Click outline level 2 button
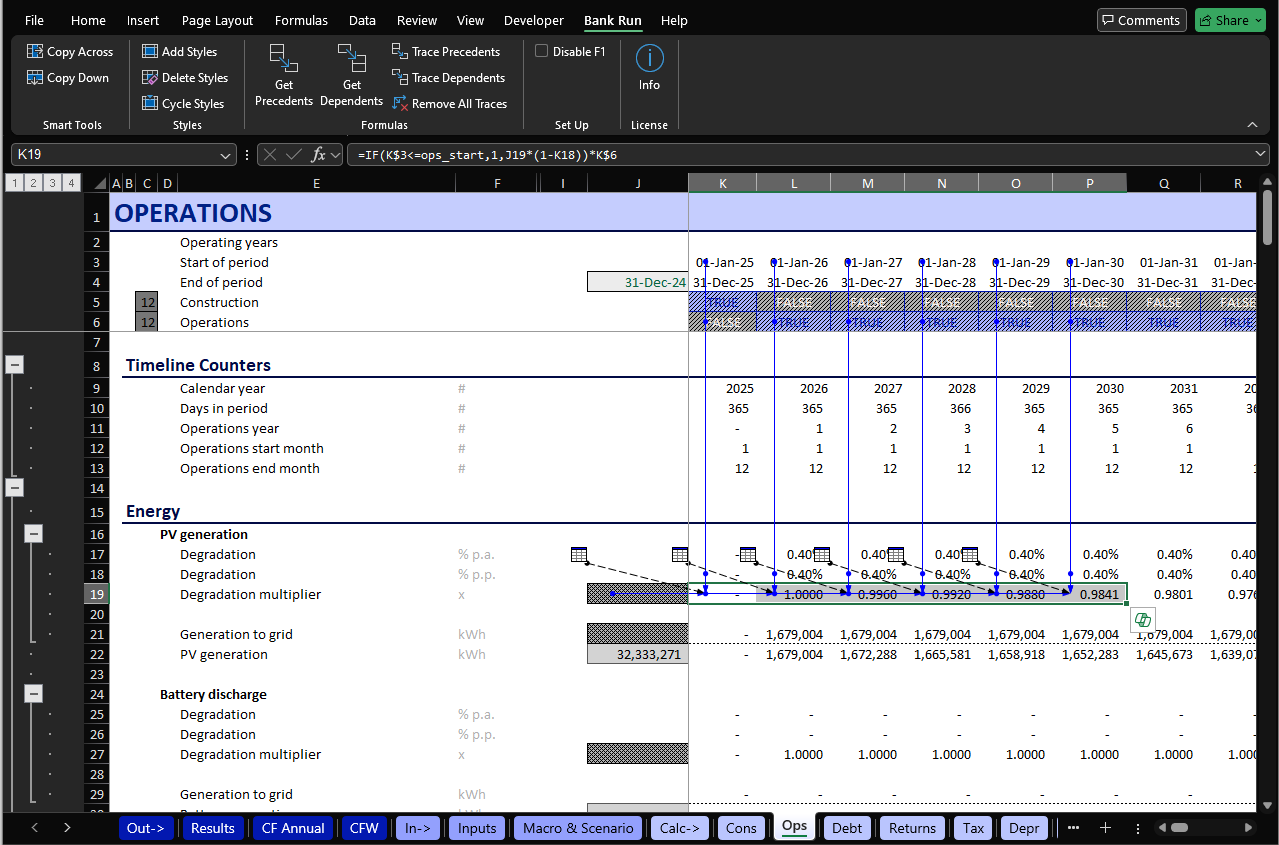 click(32, 183)
